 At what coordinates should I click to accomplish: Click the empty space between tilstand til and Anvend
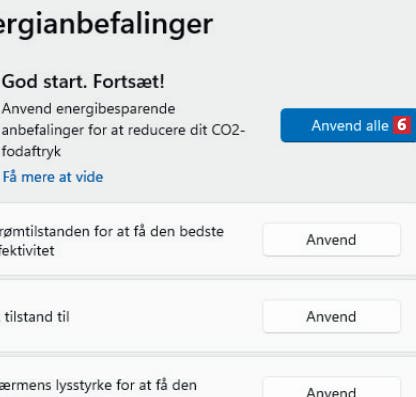tap(167, 317)
